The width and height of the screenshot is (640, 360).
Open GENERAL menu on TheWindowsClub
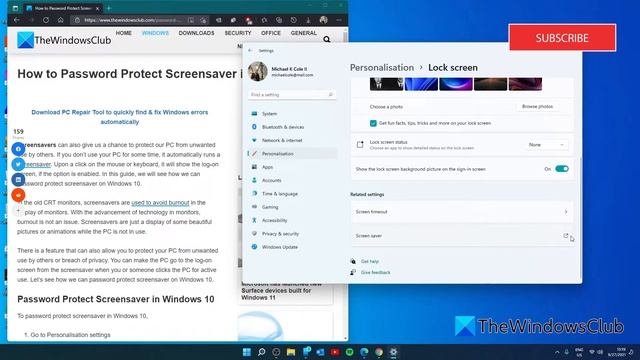click(304, 33)
